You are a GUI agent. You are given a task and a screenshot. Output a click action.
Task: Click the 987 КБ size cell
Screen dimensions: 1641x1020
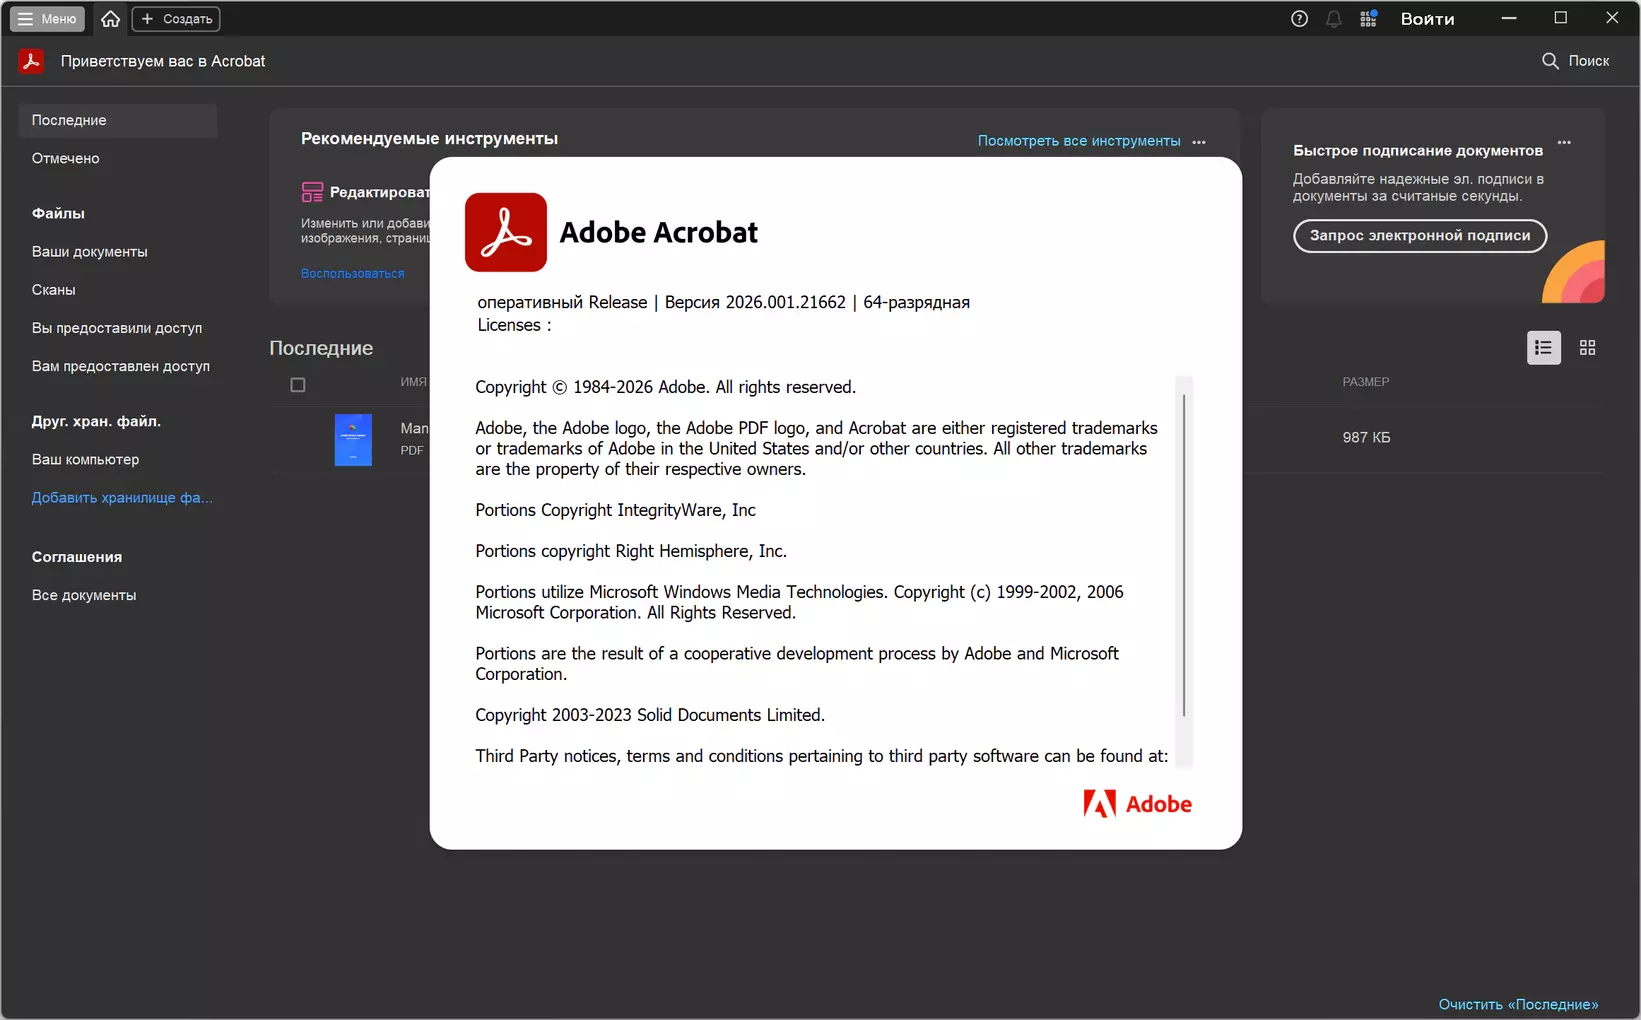1366,438
